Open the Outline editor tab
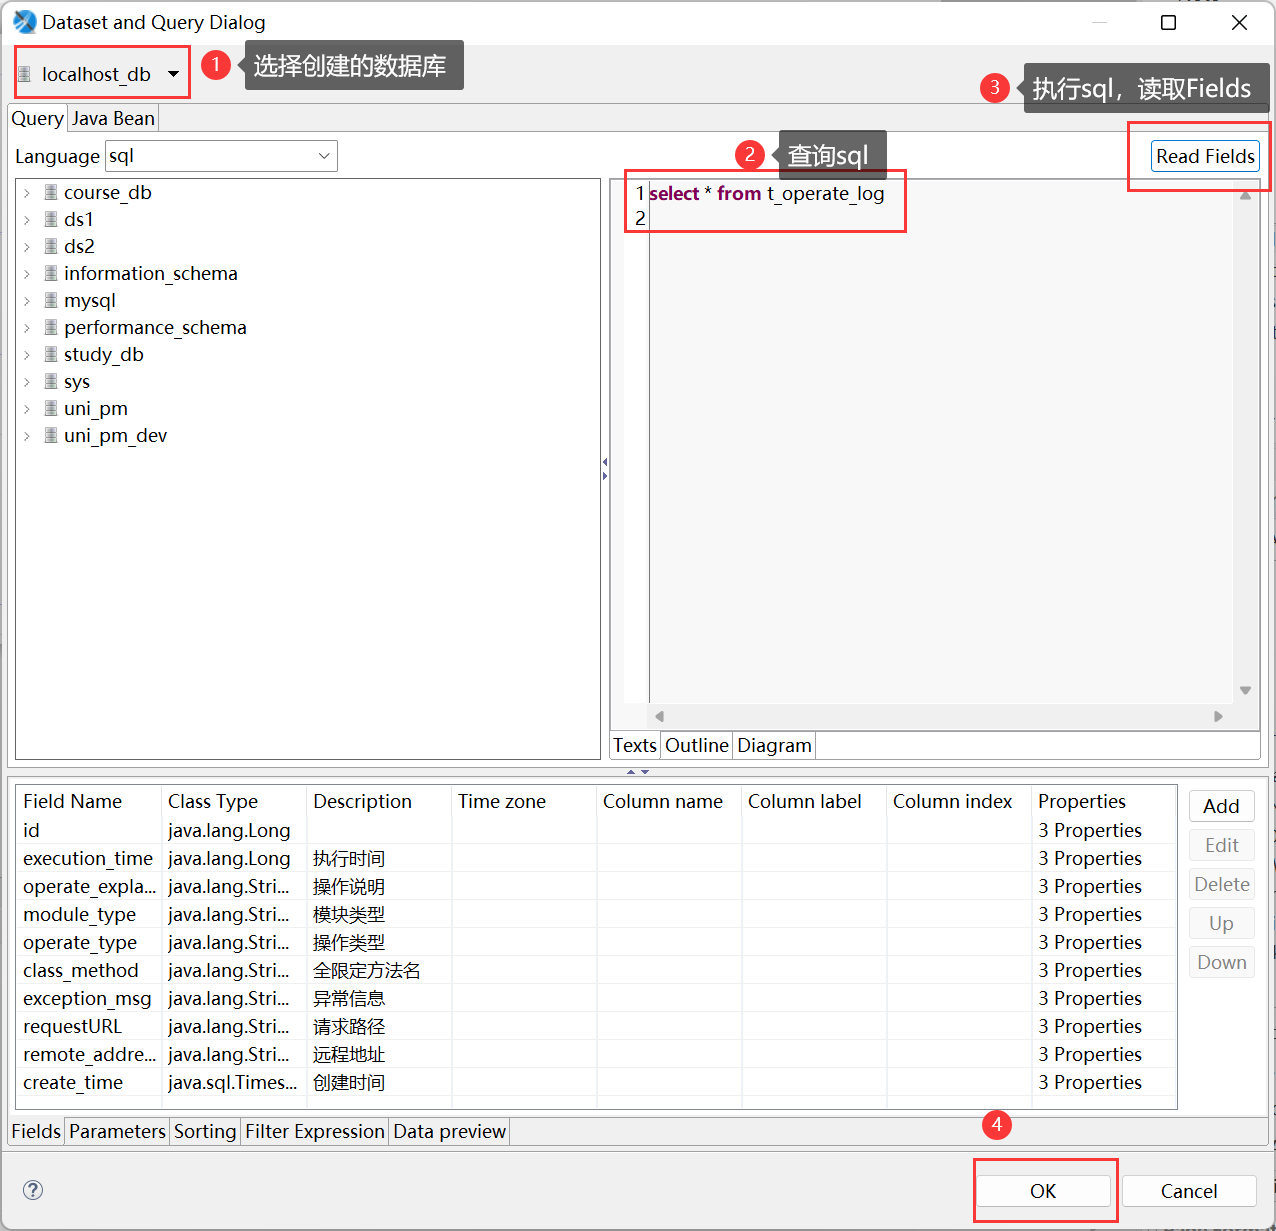This screenshot has height=1231, width=1276. 697,745
